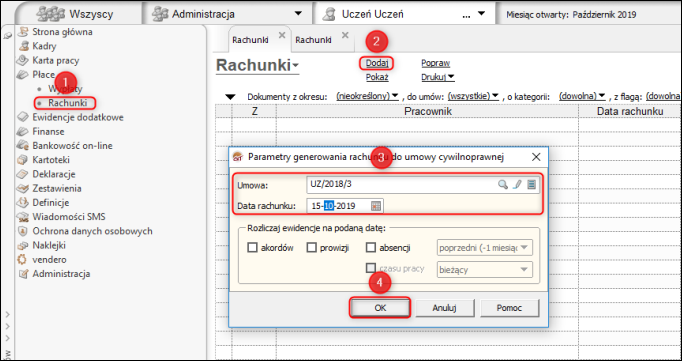Image resolution: width=682 pixels, height=361 pixels.
Task: Click the Umowa list icon
Action: (x=531, y=184)
